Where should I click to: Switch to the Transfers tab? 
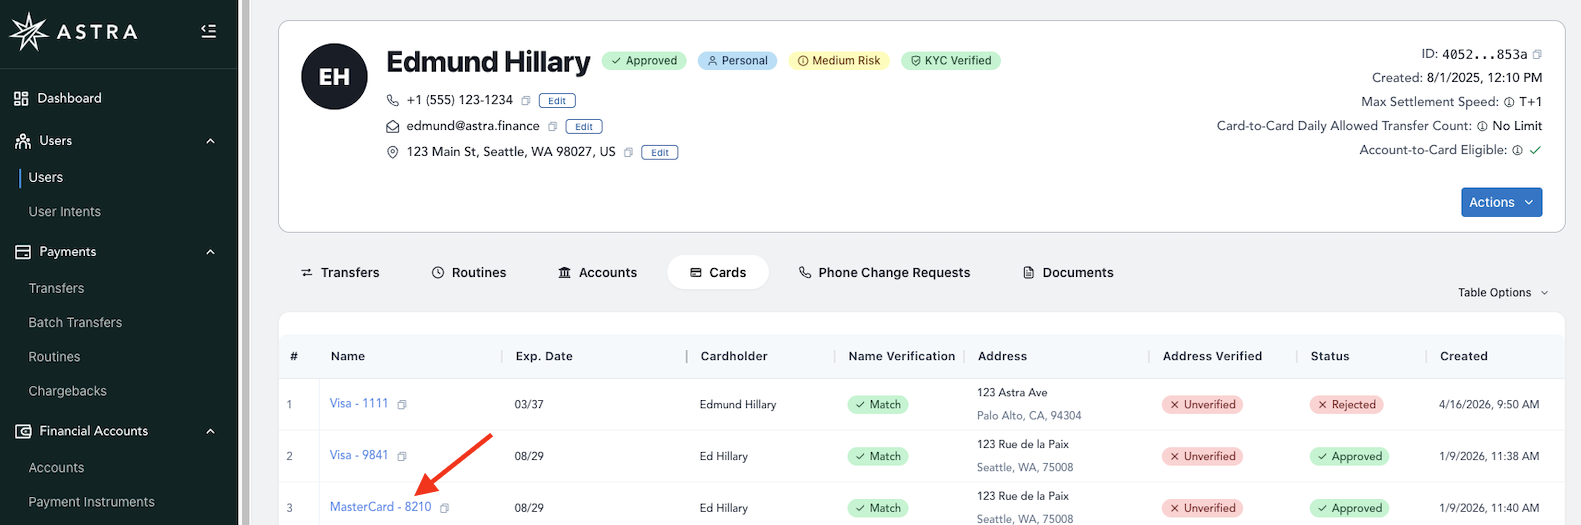pos(340,272)
